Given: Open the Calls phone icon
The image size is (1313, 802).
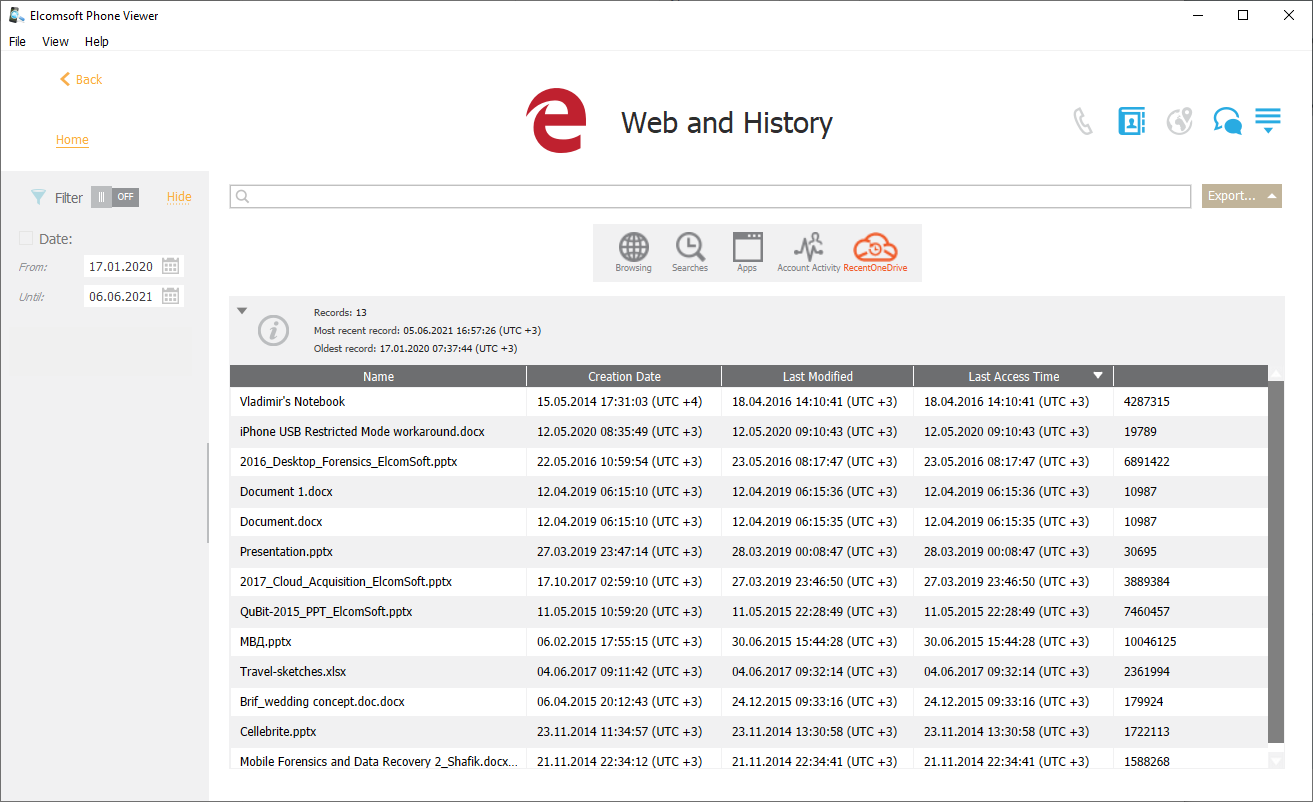Looking at the screenshot, I should [1083, 122].
